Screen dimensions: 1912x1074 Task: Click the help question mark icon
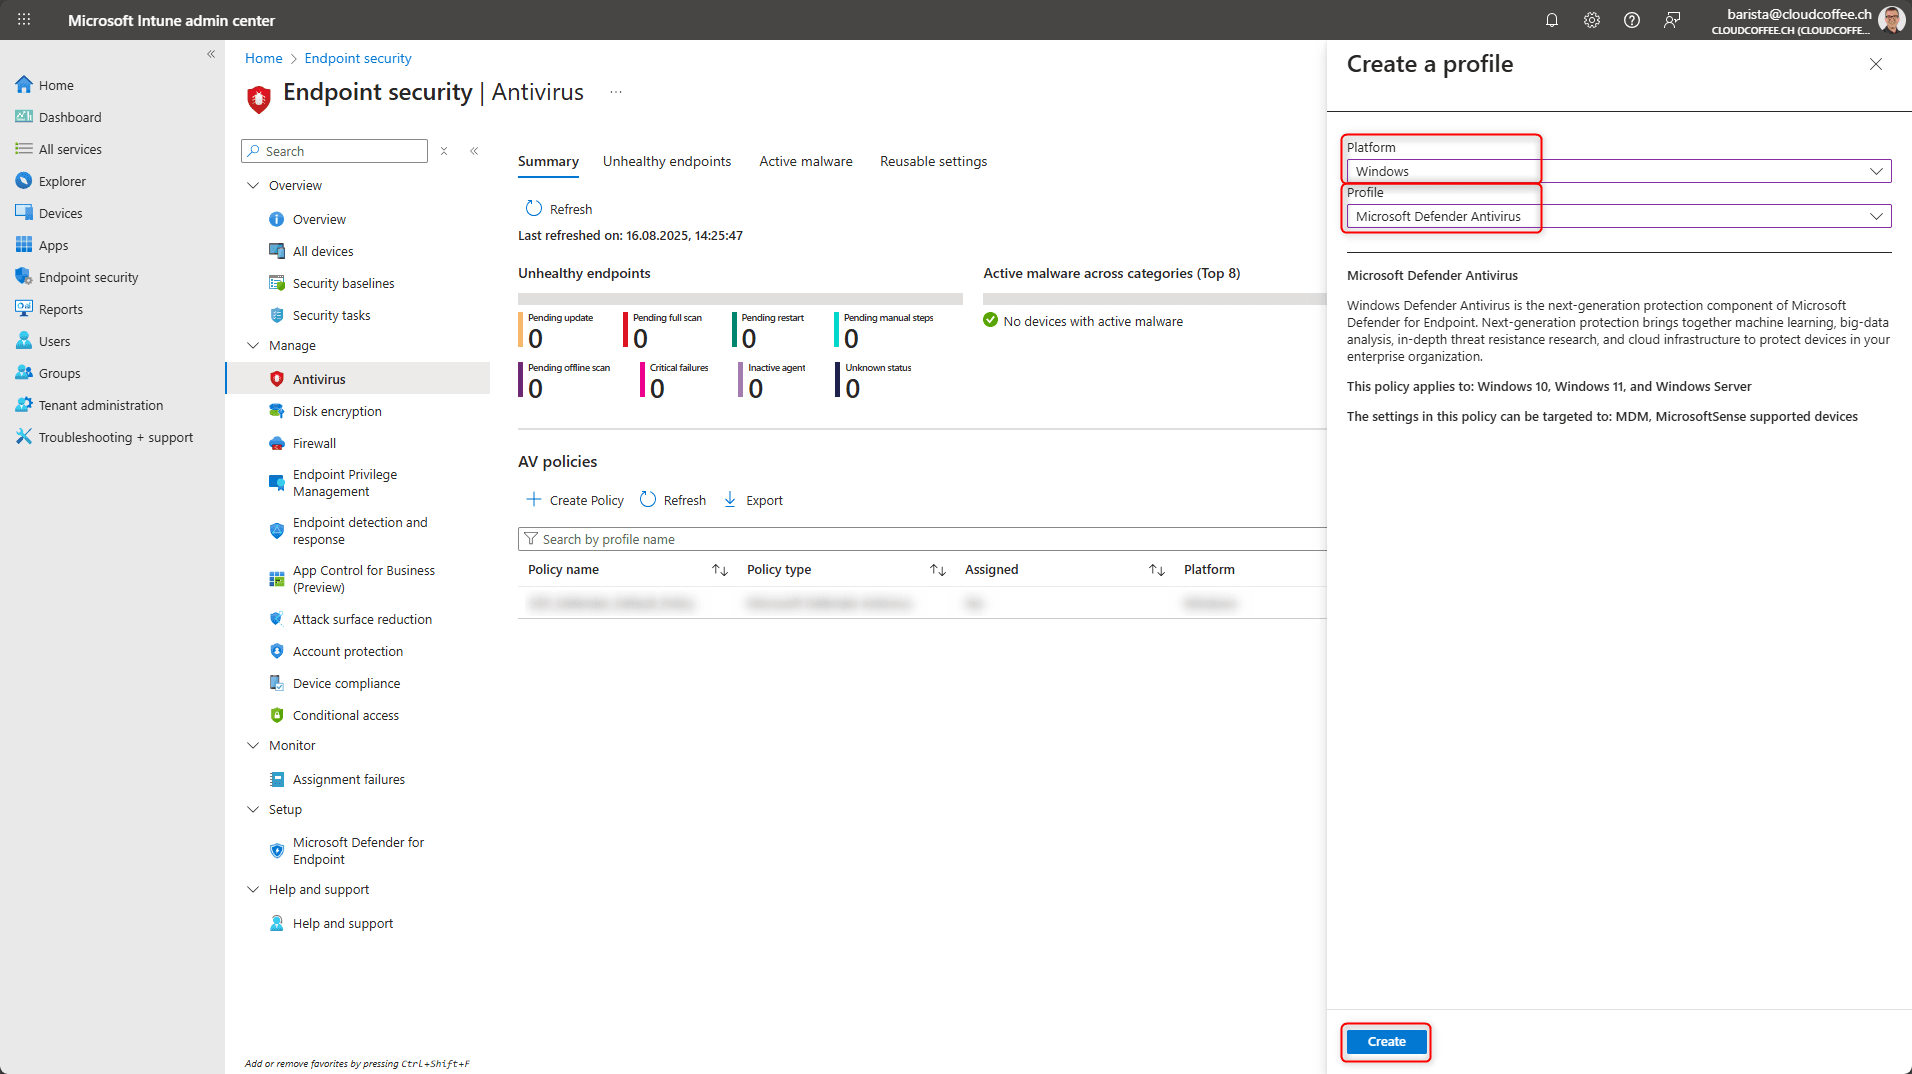[1632, 20]
